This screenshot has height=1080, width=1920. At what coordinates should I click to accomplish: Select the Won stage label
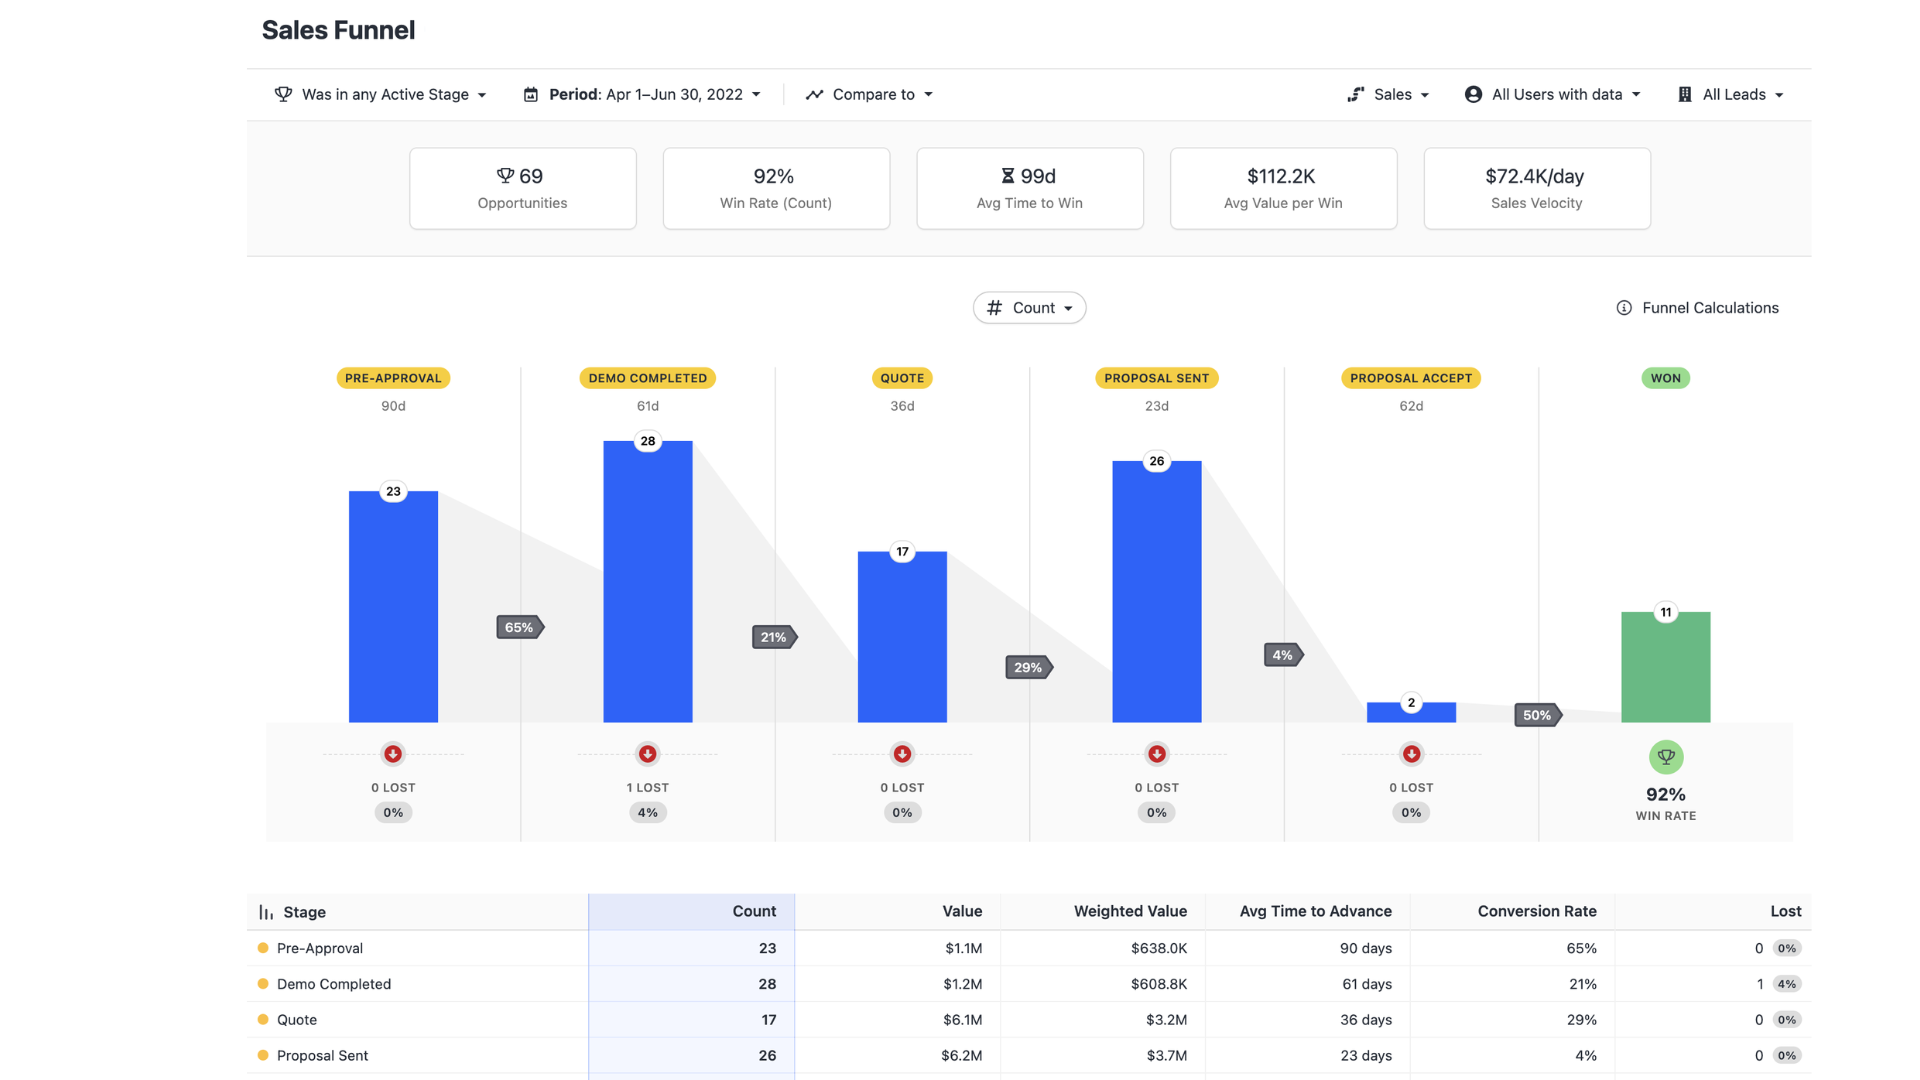(1666, 378)
